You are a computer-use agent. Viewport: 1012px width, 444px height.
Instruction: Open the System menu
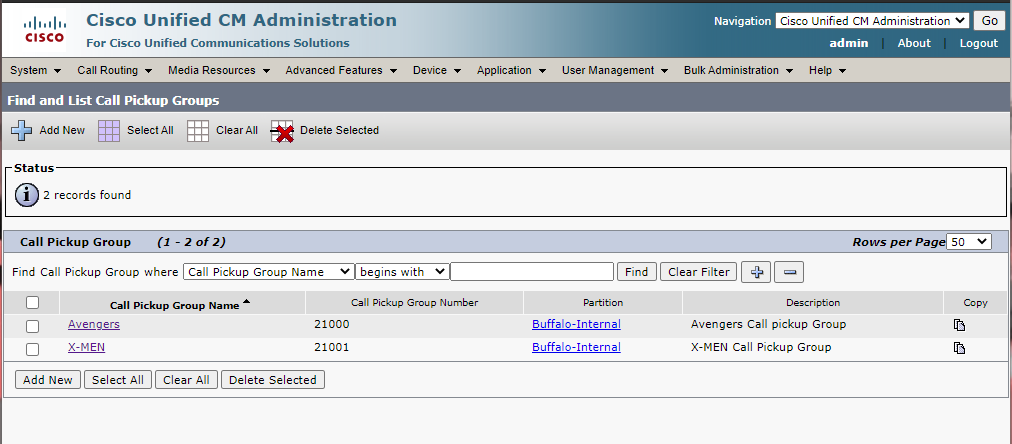(x=35, y=70)
